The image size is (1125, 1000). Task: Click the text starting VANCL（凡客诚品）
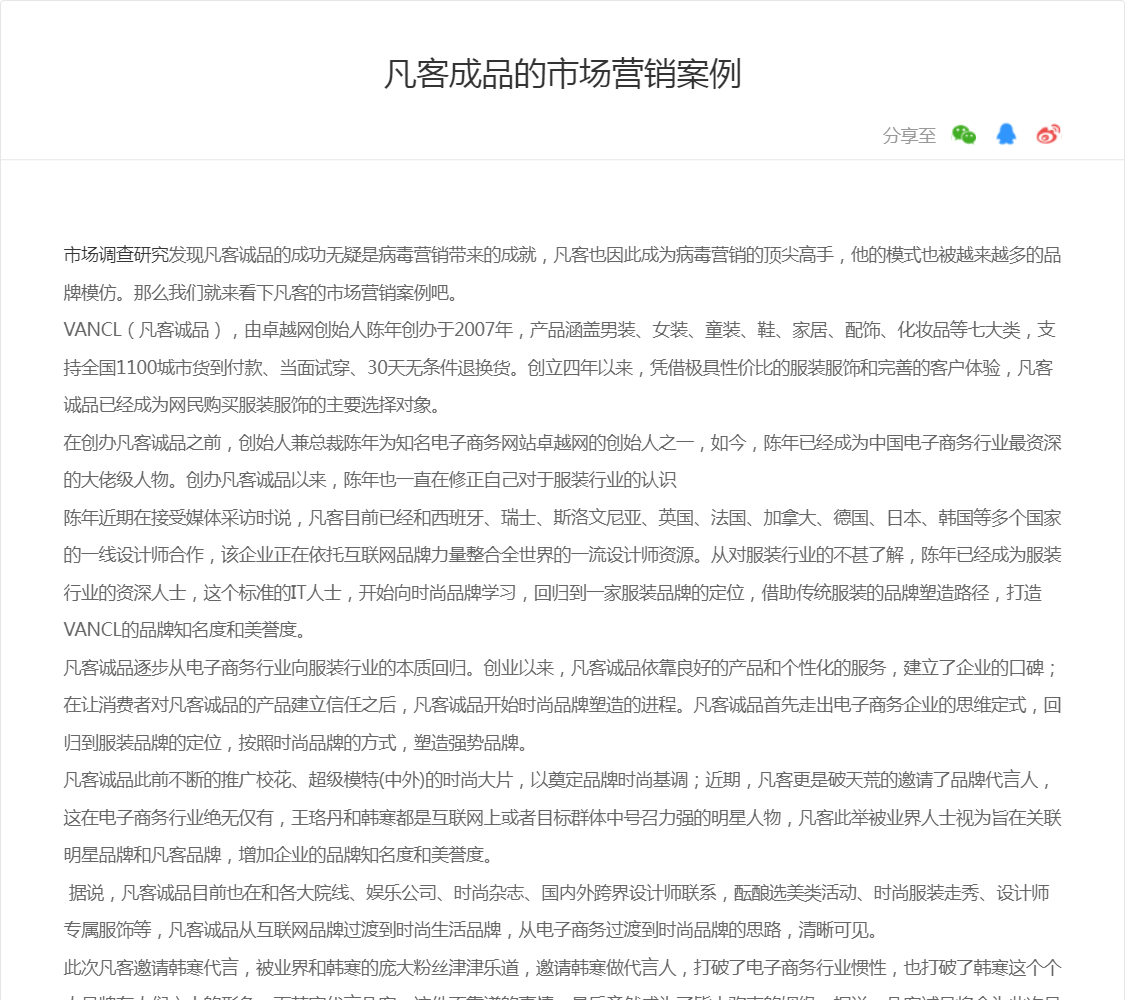point(559,330)
